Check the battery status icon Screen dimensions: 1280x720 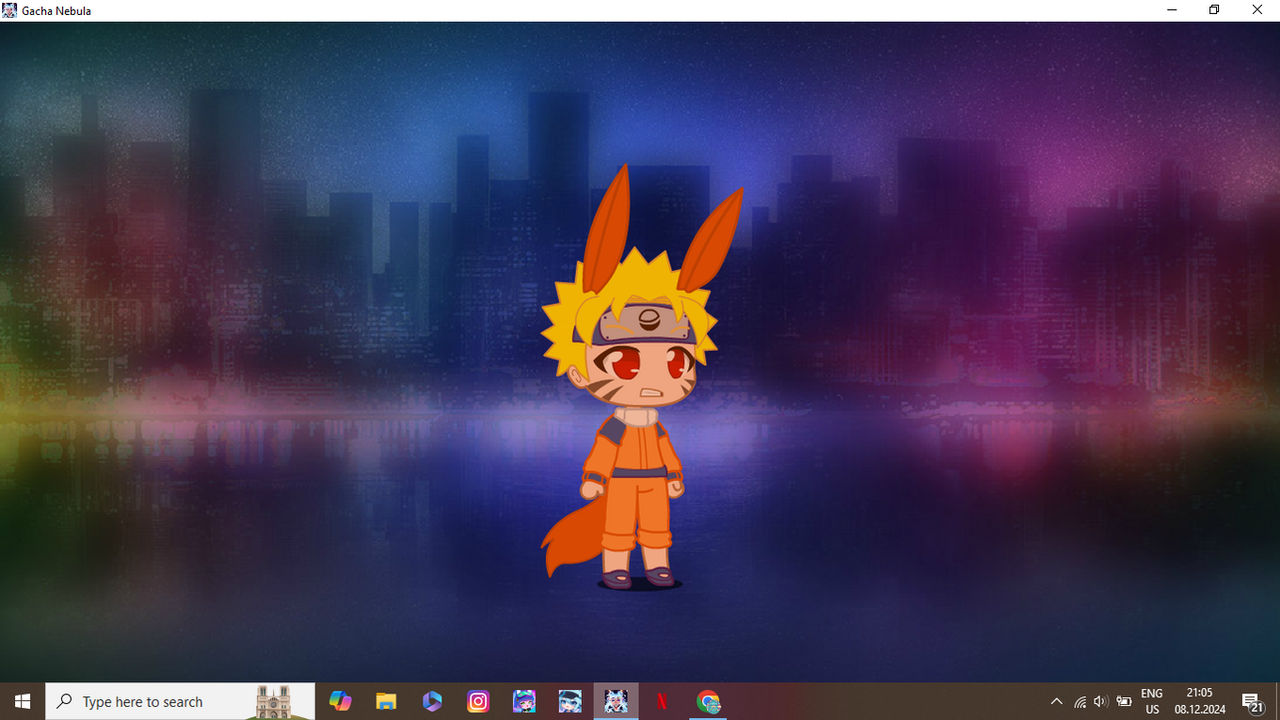[x=1124, y=702]
